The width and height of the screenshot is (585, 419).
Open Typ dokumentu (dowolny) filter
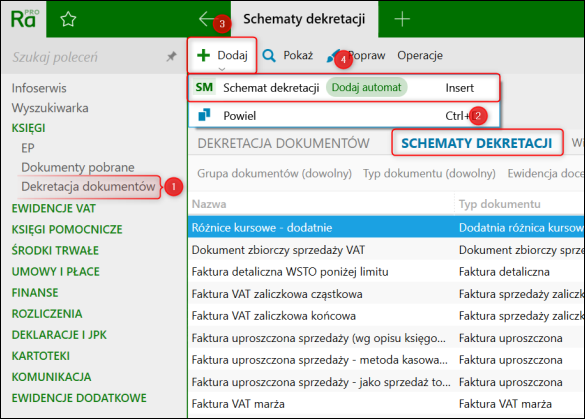pos(429,173)
